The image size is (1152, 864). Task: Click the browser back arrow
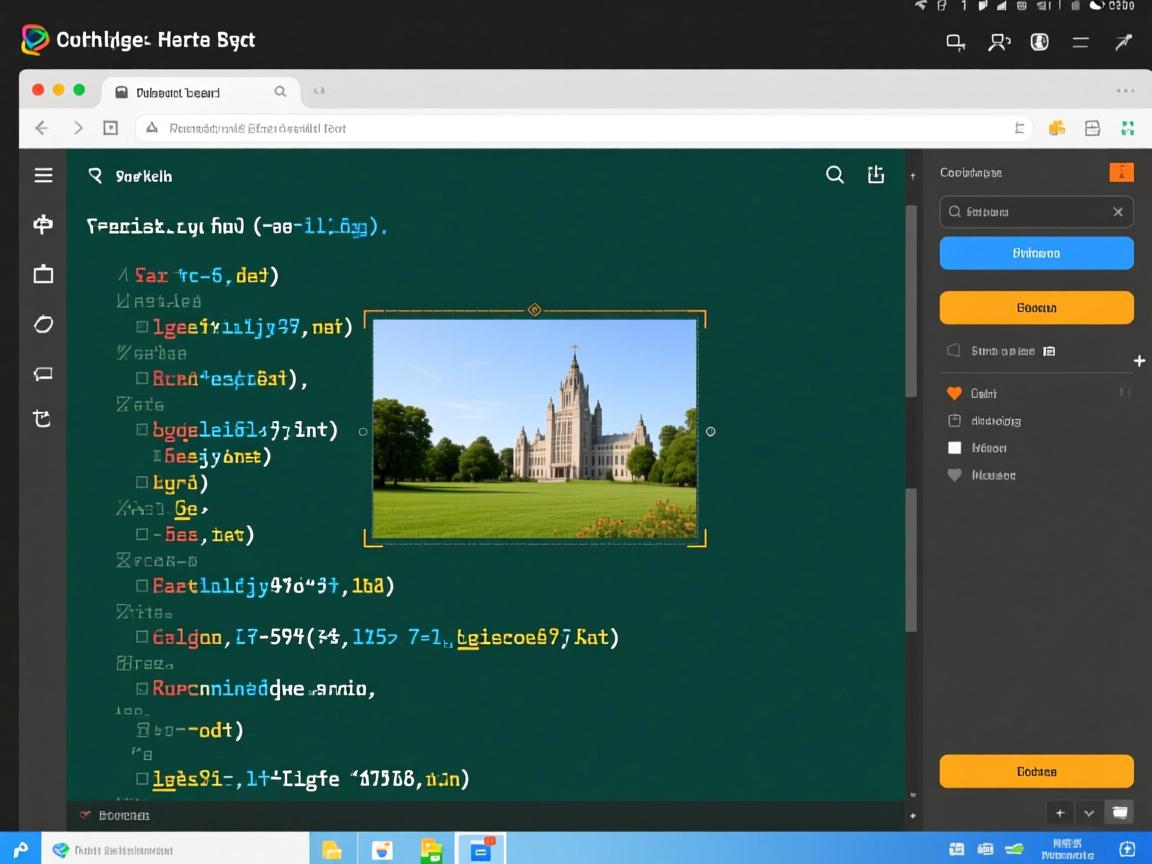coord(41,128)
